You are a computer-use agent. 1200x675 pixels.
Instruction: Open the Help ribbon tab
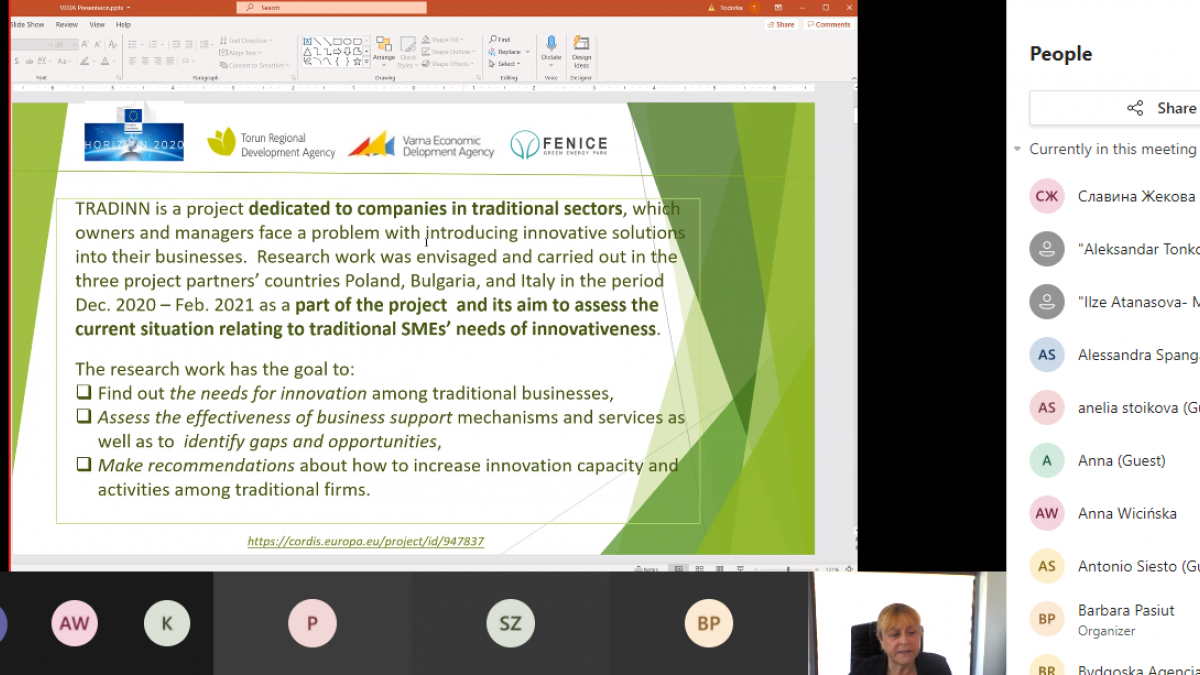pos(123,24)
